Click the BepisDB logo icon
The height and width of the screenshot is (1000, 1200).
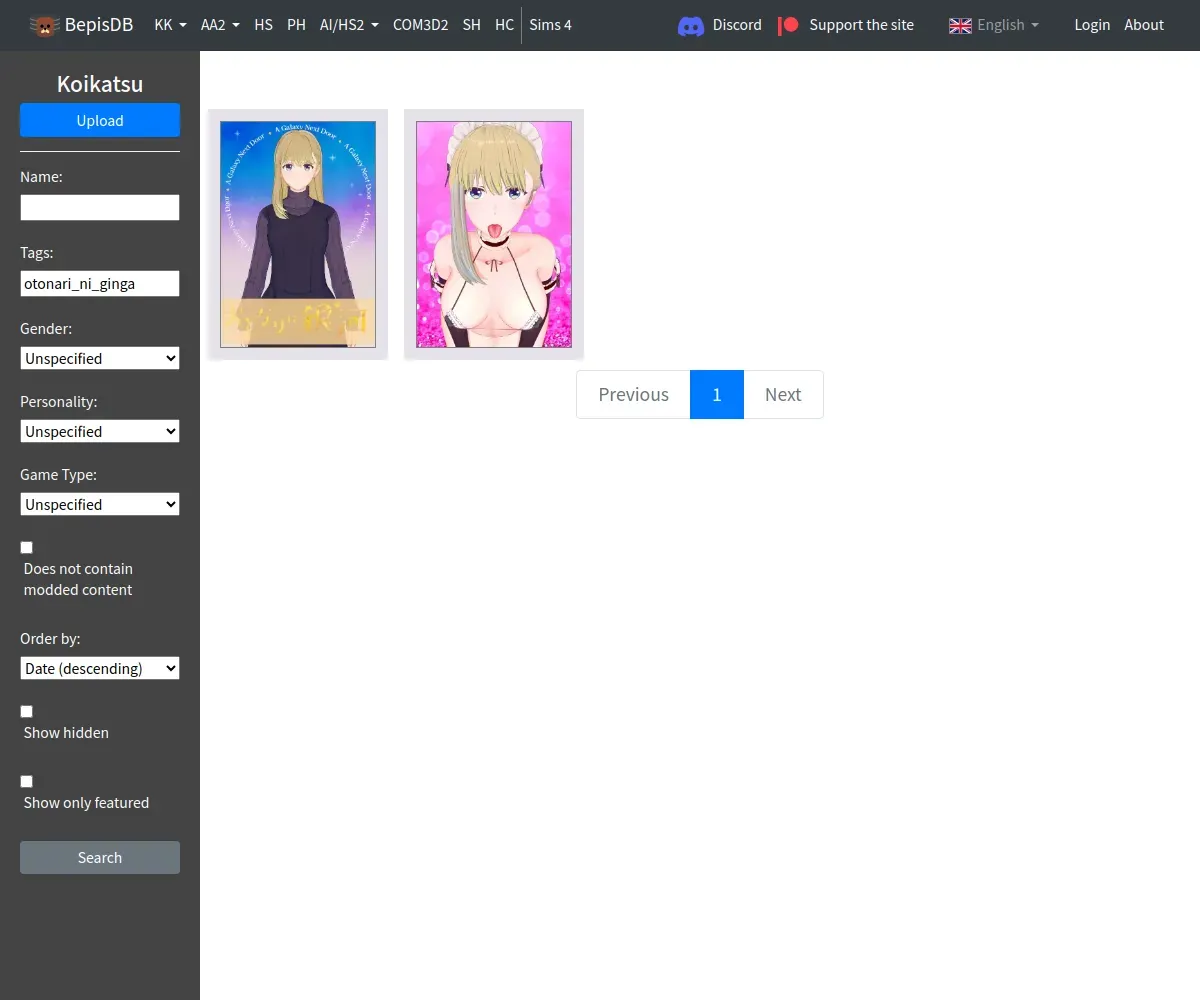point(45,25)
